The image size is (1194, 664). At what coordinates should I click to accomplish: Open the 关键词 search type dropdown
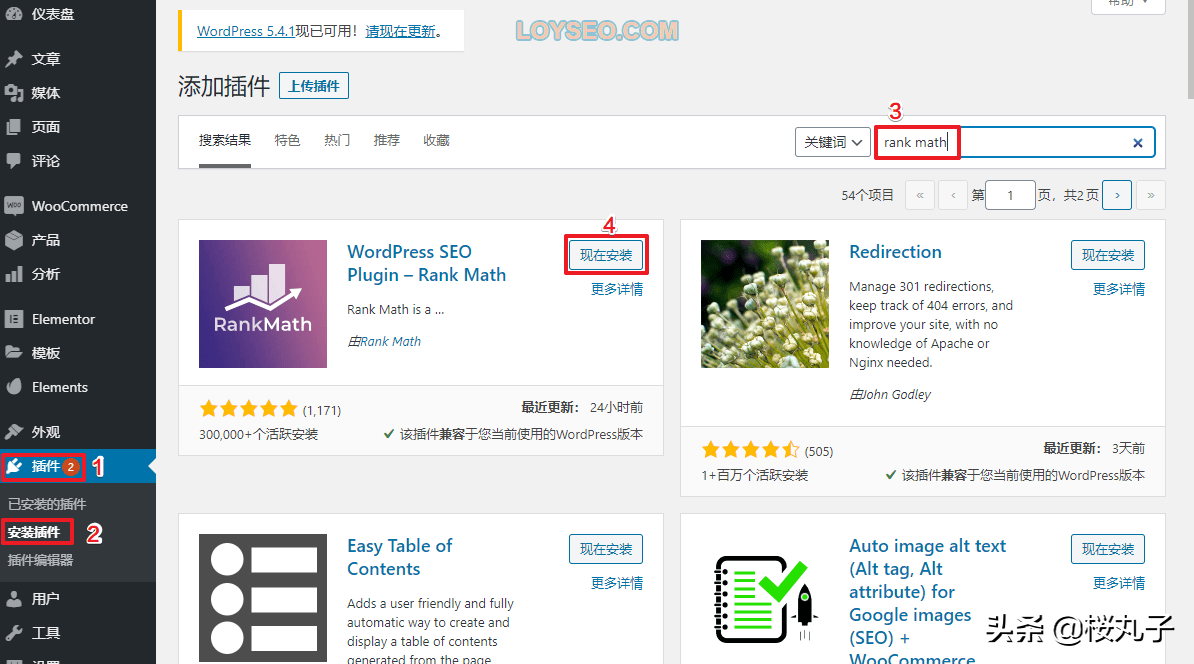(832, 143)
